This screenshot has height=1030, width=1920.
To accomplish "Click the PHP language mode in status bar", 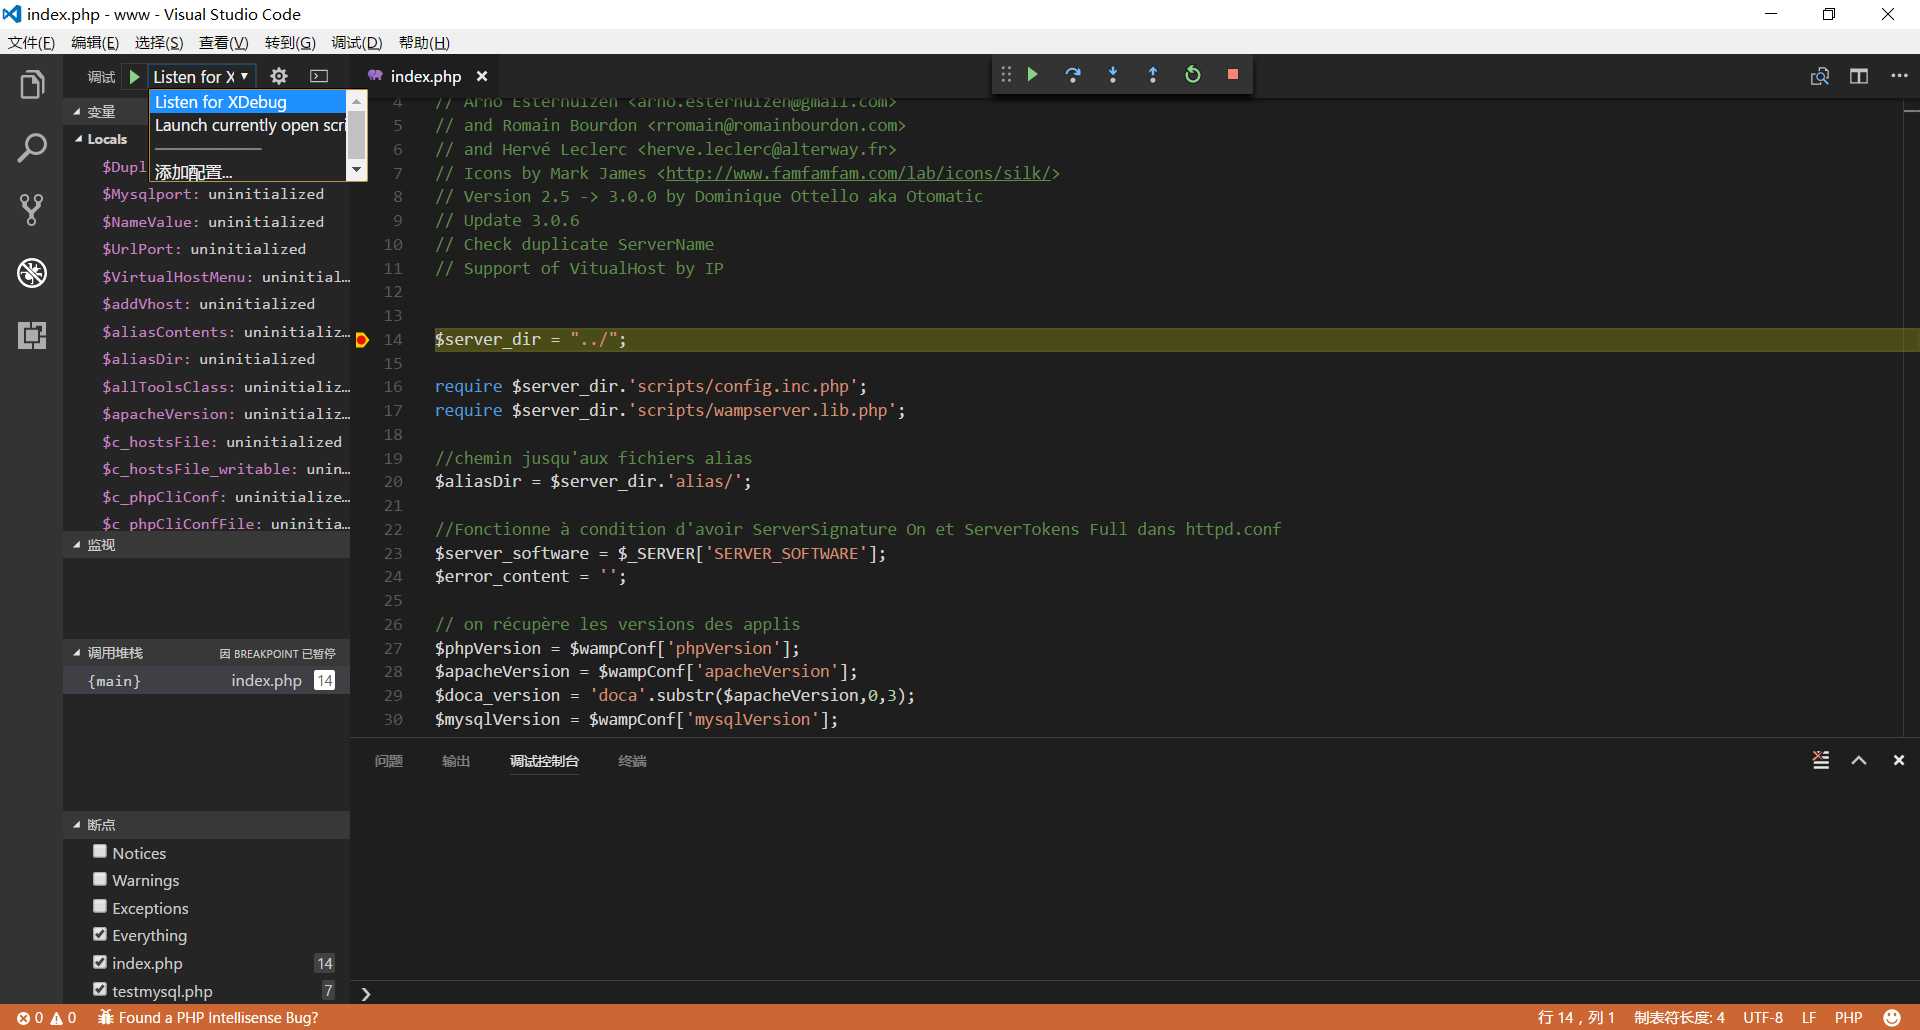I will tap(1848, 1018).
